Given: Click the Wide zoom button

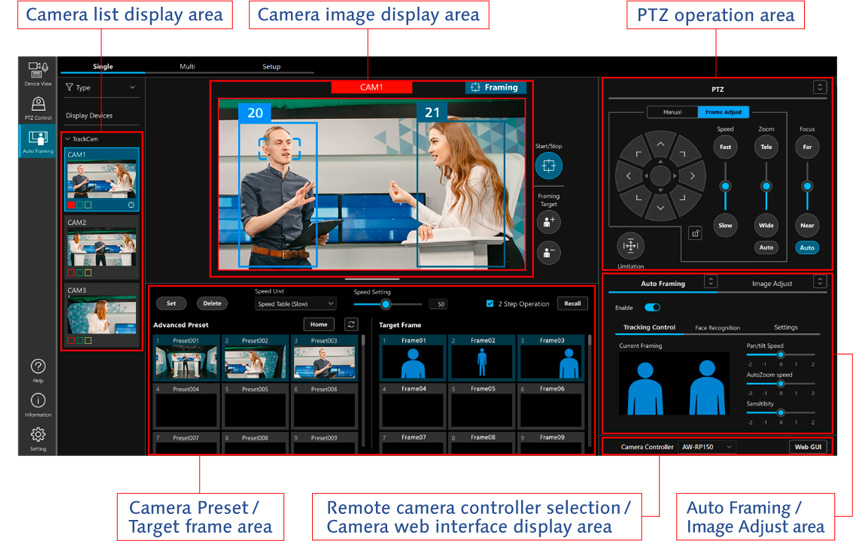Looking at the screenshot, I should click(x=766, y=225).
